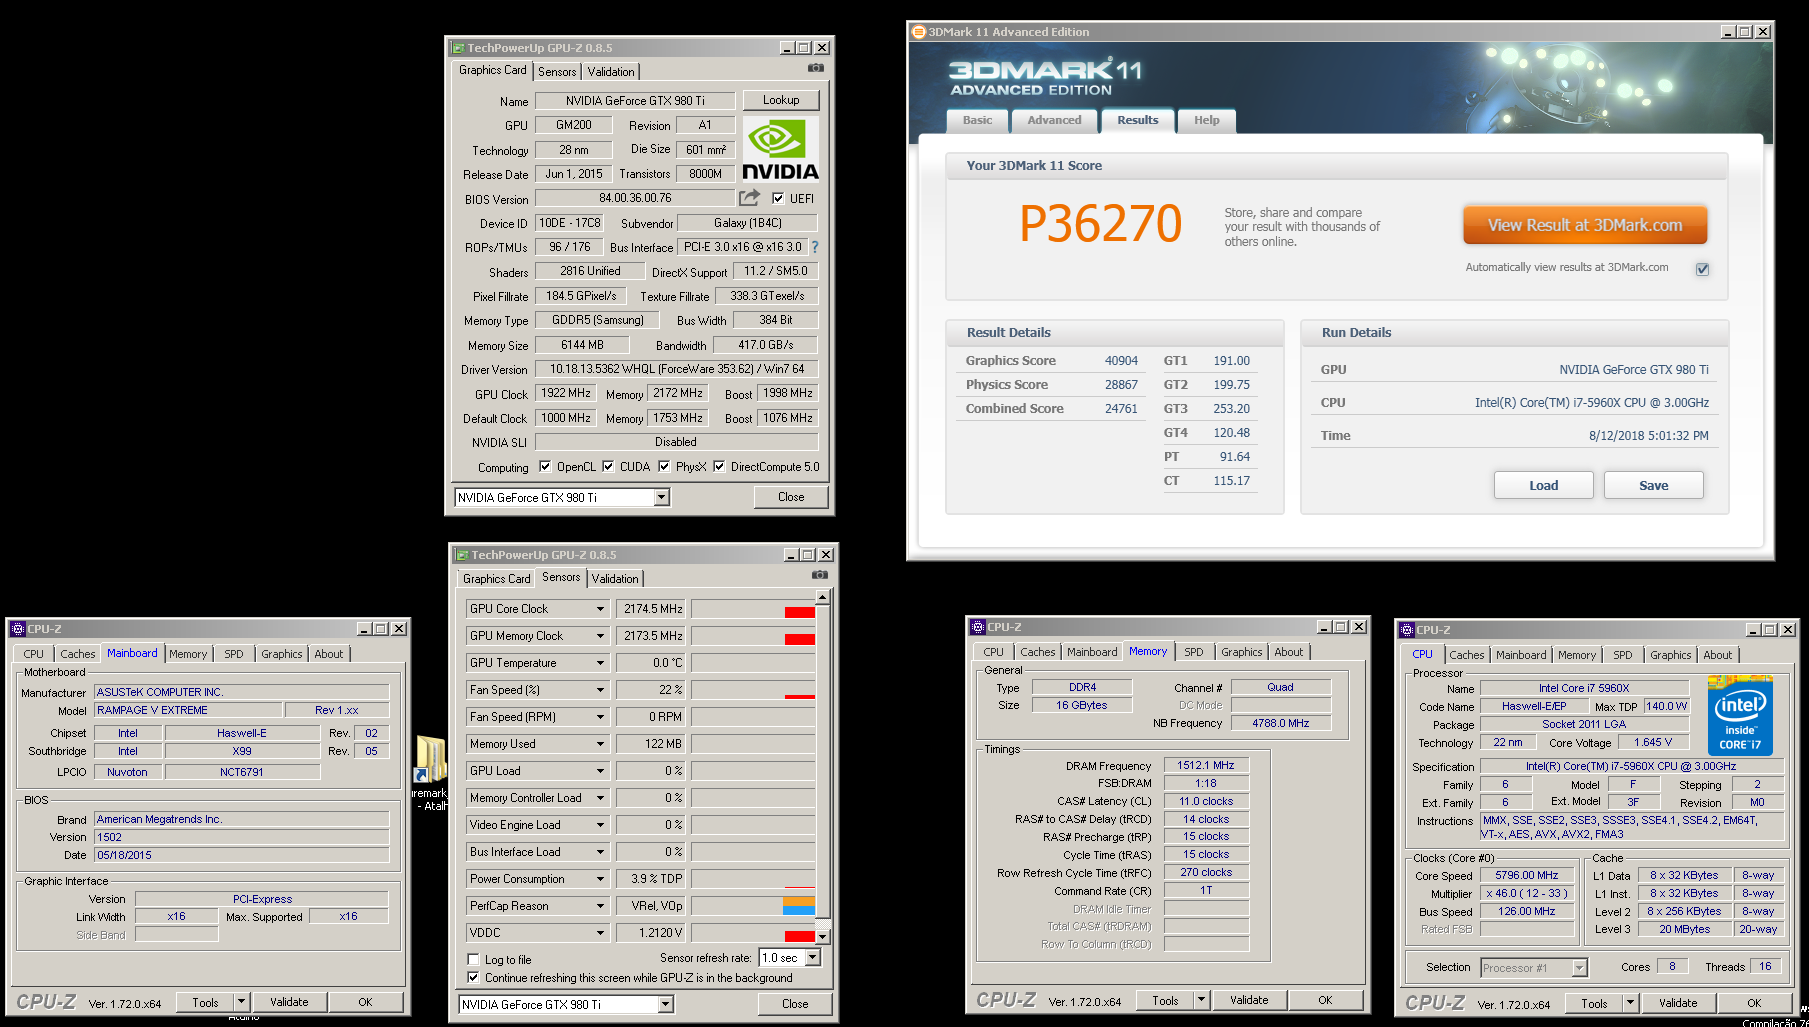Click the Combined Score value 24761
This screenshot has height=1027, width=1809.
tap(1121, 409)
